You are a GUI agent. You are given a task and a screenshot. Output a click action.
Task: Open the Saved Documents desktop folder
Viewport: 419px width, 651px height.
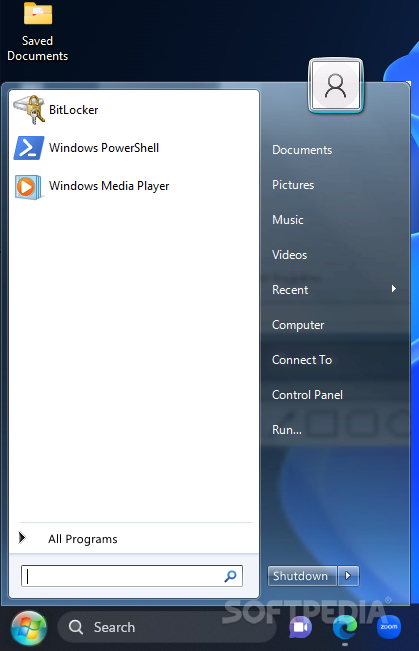(x=37, y=31)
